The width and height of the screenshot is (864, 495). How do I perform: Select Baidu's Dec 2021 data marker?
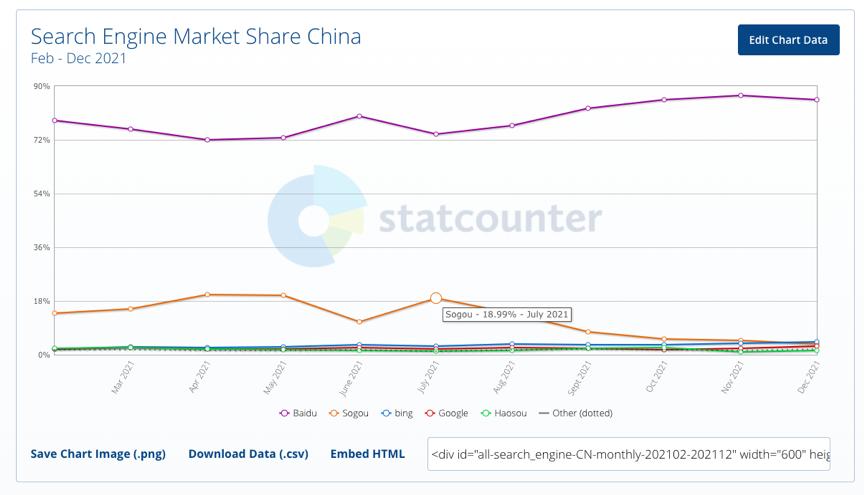click(816, 100)
